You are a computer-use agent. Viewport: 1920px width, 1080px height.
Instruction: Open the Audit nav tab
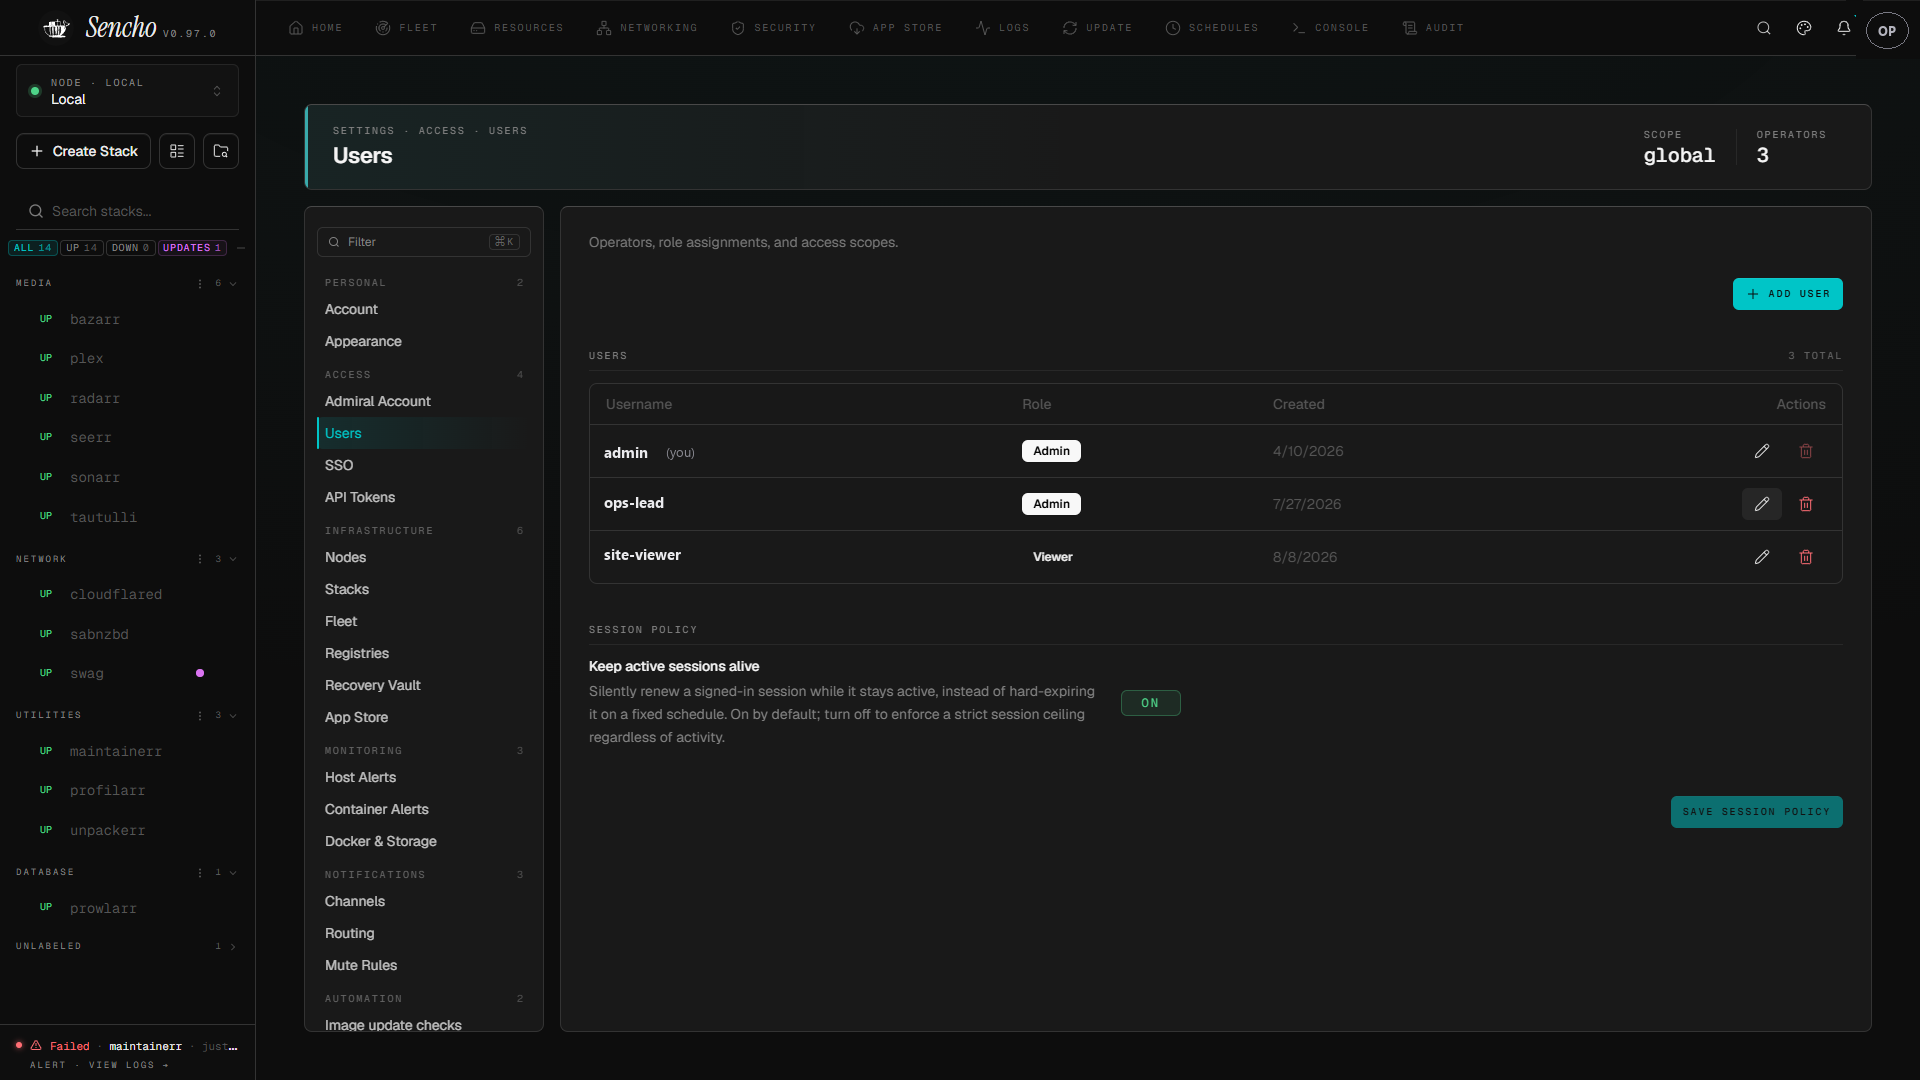(x=1433, y=28)
